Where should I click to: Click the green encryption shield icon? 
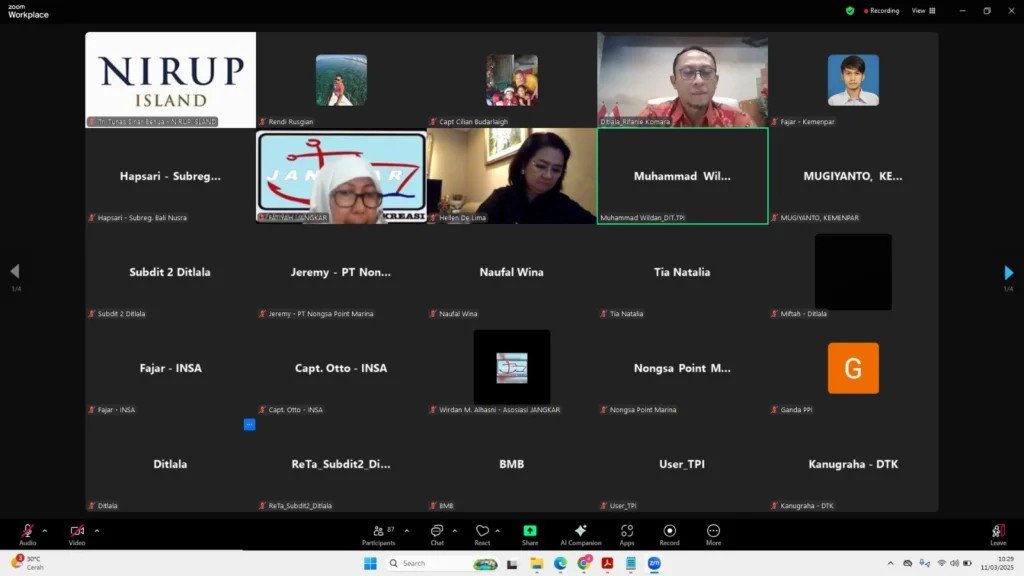[x=850, y=11]
